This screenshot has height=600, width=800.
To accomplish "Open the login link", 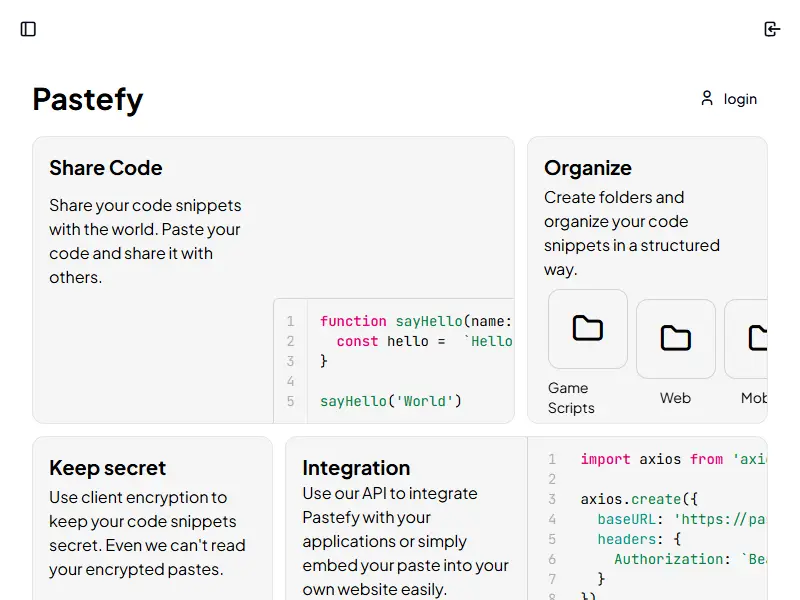I will click(740, 99).
